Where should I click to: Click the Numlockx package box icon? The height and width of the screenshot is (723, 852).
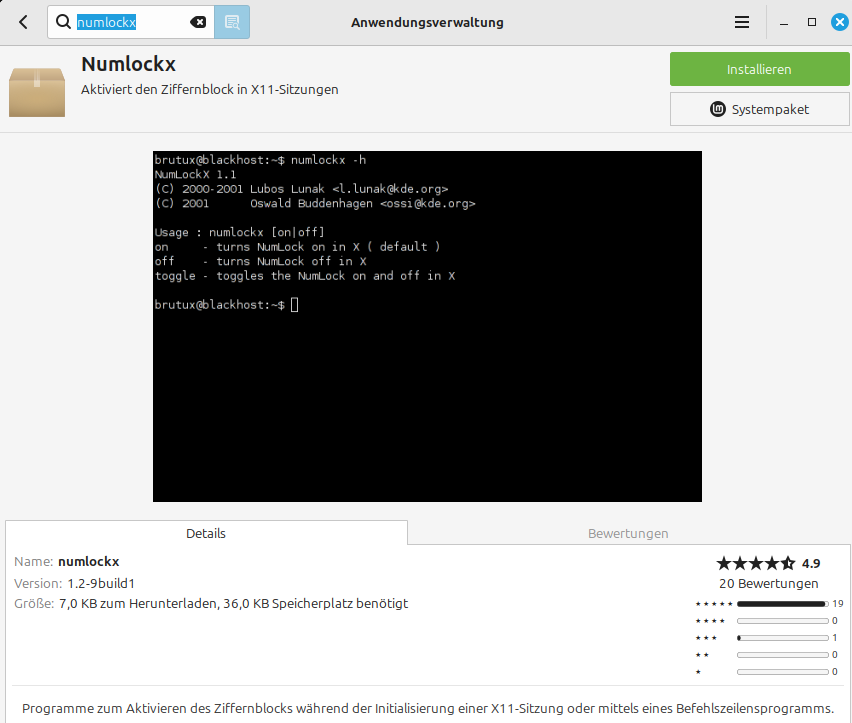tap(37, 92)
